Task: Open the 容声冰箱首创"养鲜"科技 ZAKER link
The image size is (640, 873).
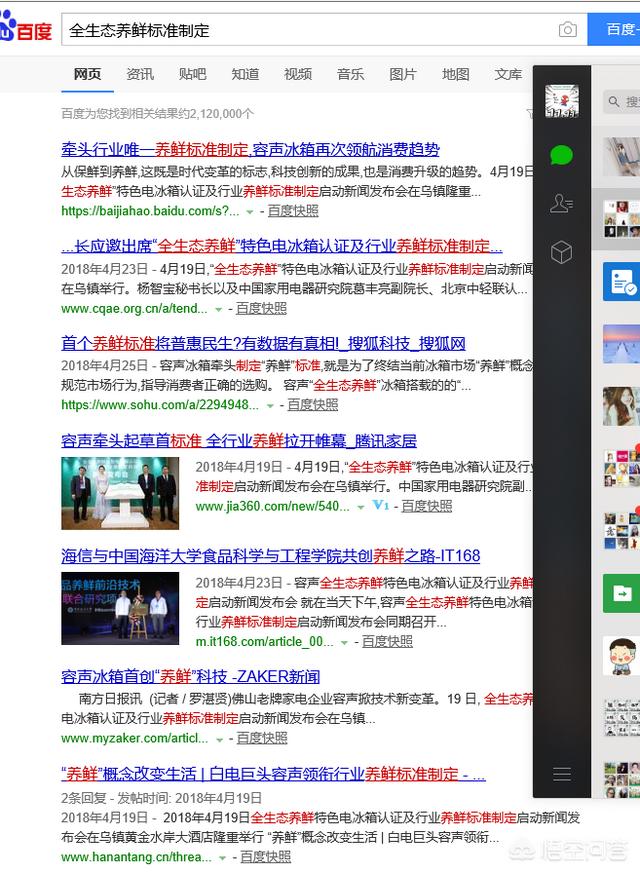Action: coord(190,676)
